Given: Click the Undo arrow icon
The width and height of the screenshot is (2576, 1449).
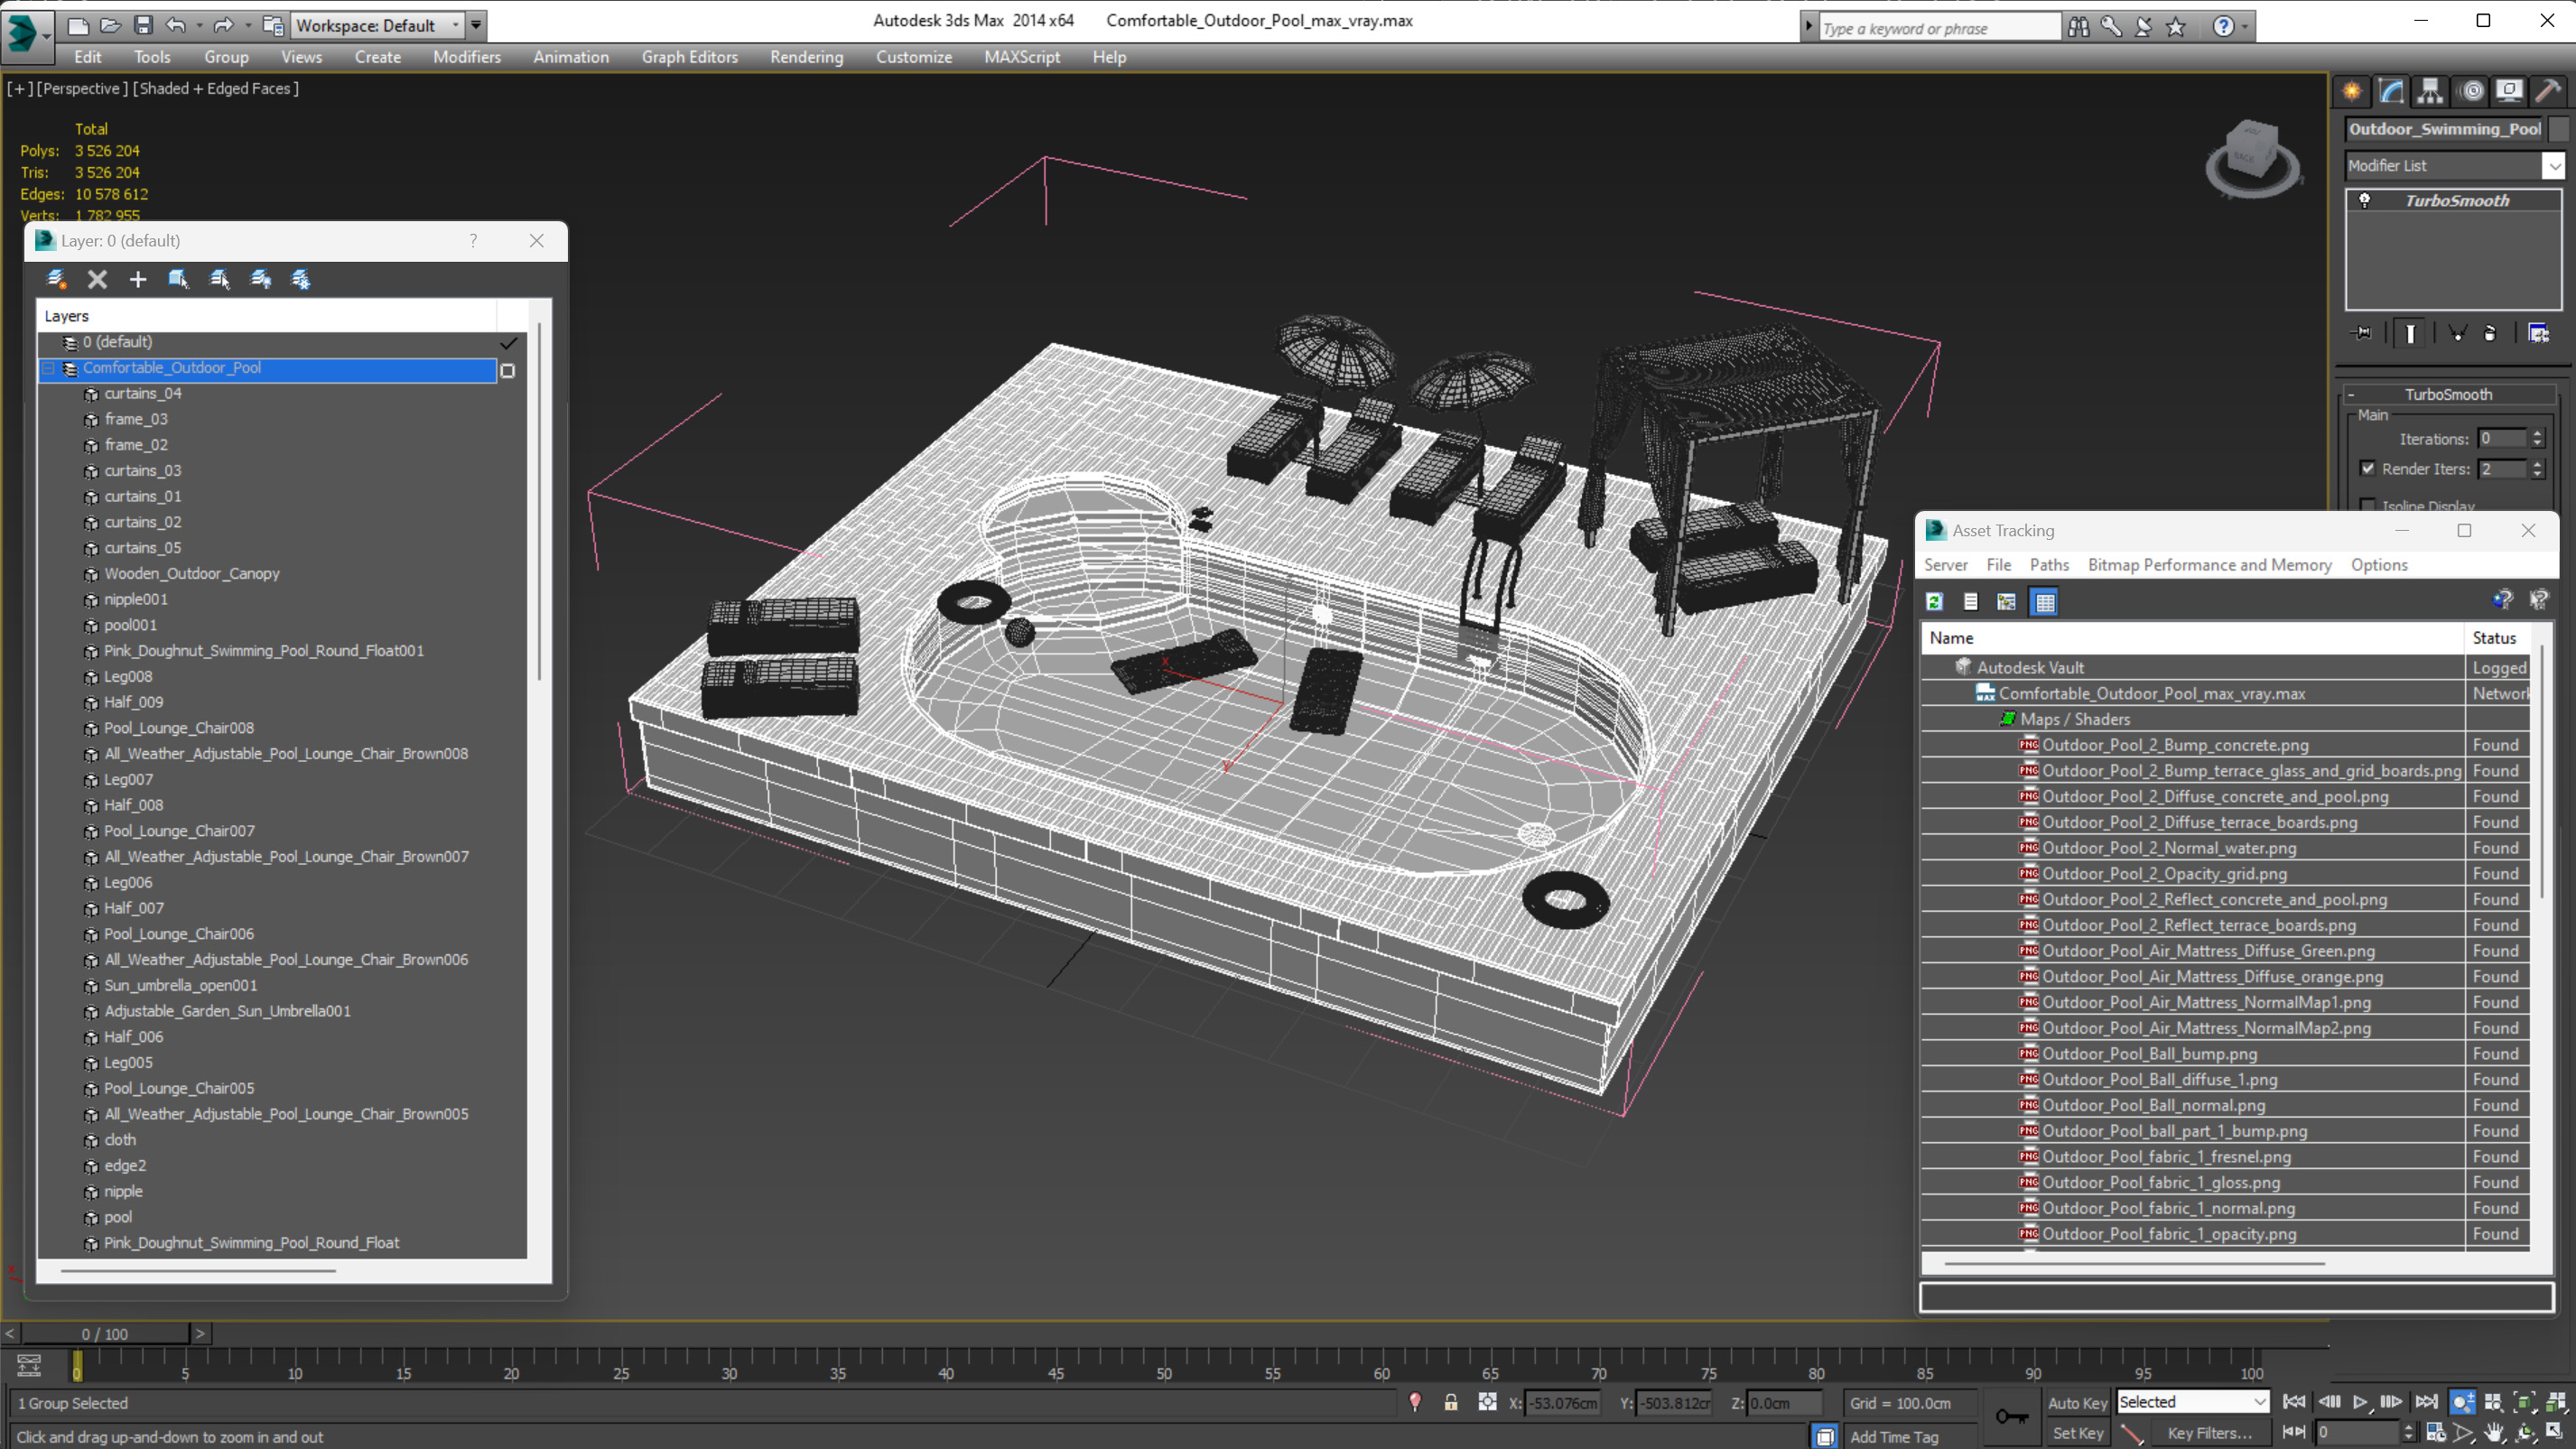Looking at the screenshot, I should coord(176,25).
